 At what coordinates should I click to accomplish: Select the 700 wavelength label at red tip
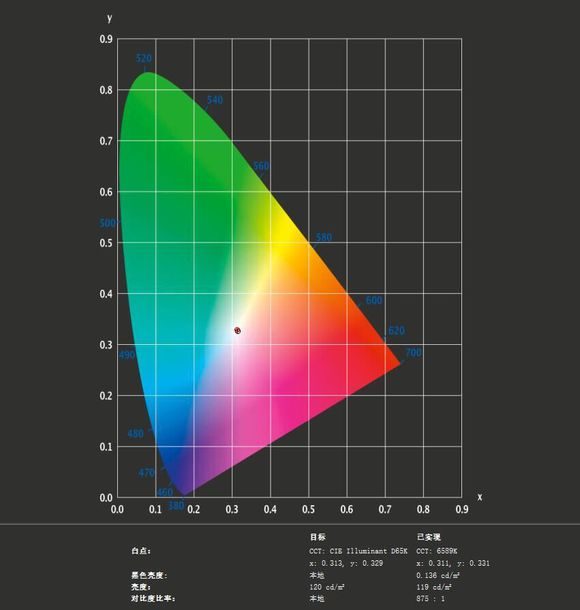pyautogui.click(x=414, y=352)
